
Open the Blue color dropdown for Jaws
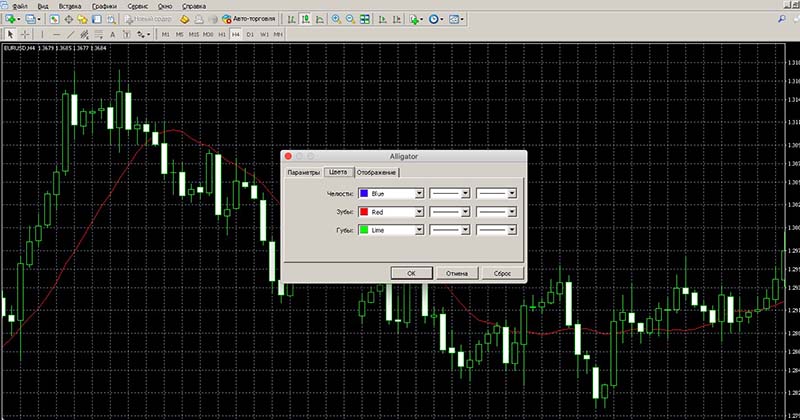(x=419, y=193)
